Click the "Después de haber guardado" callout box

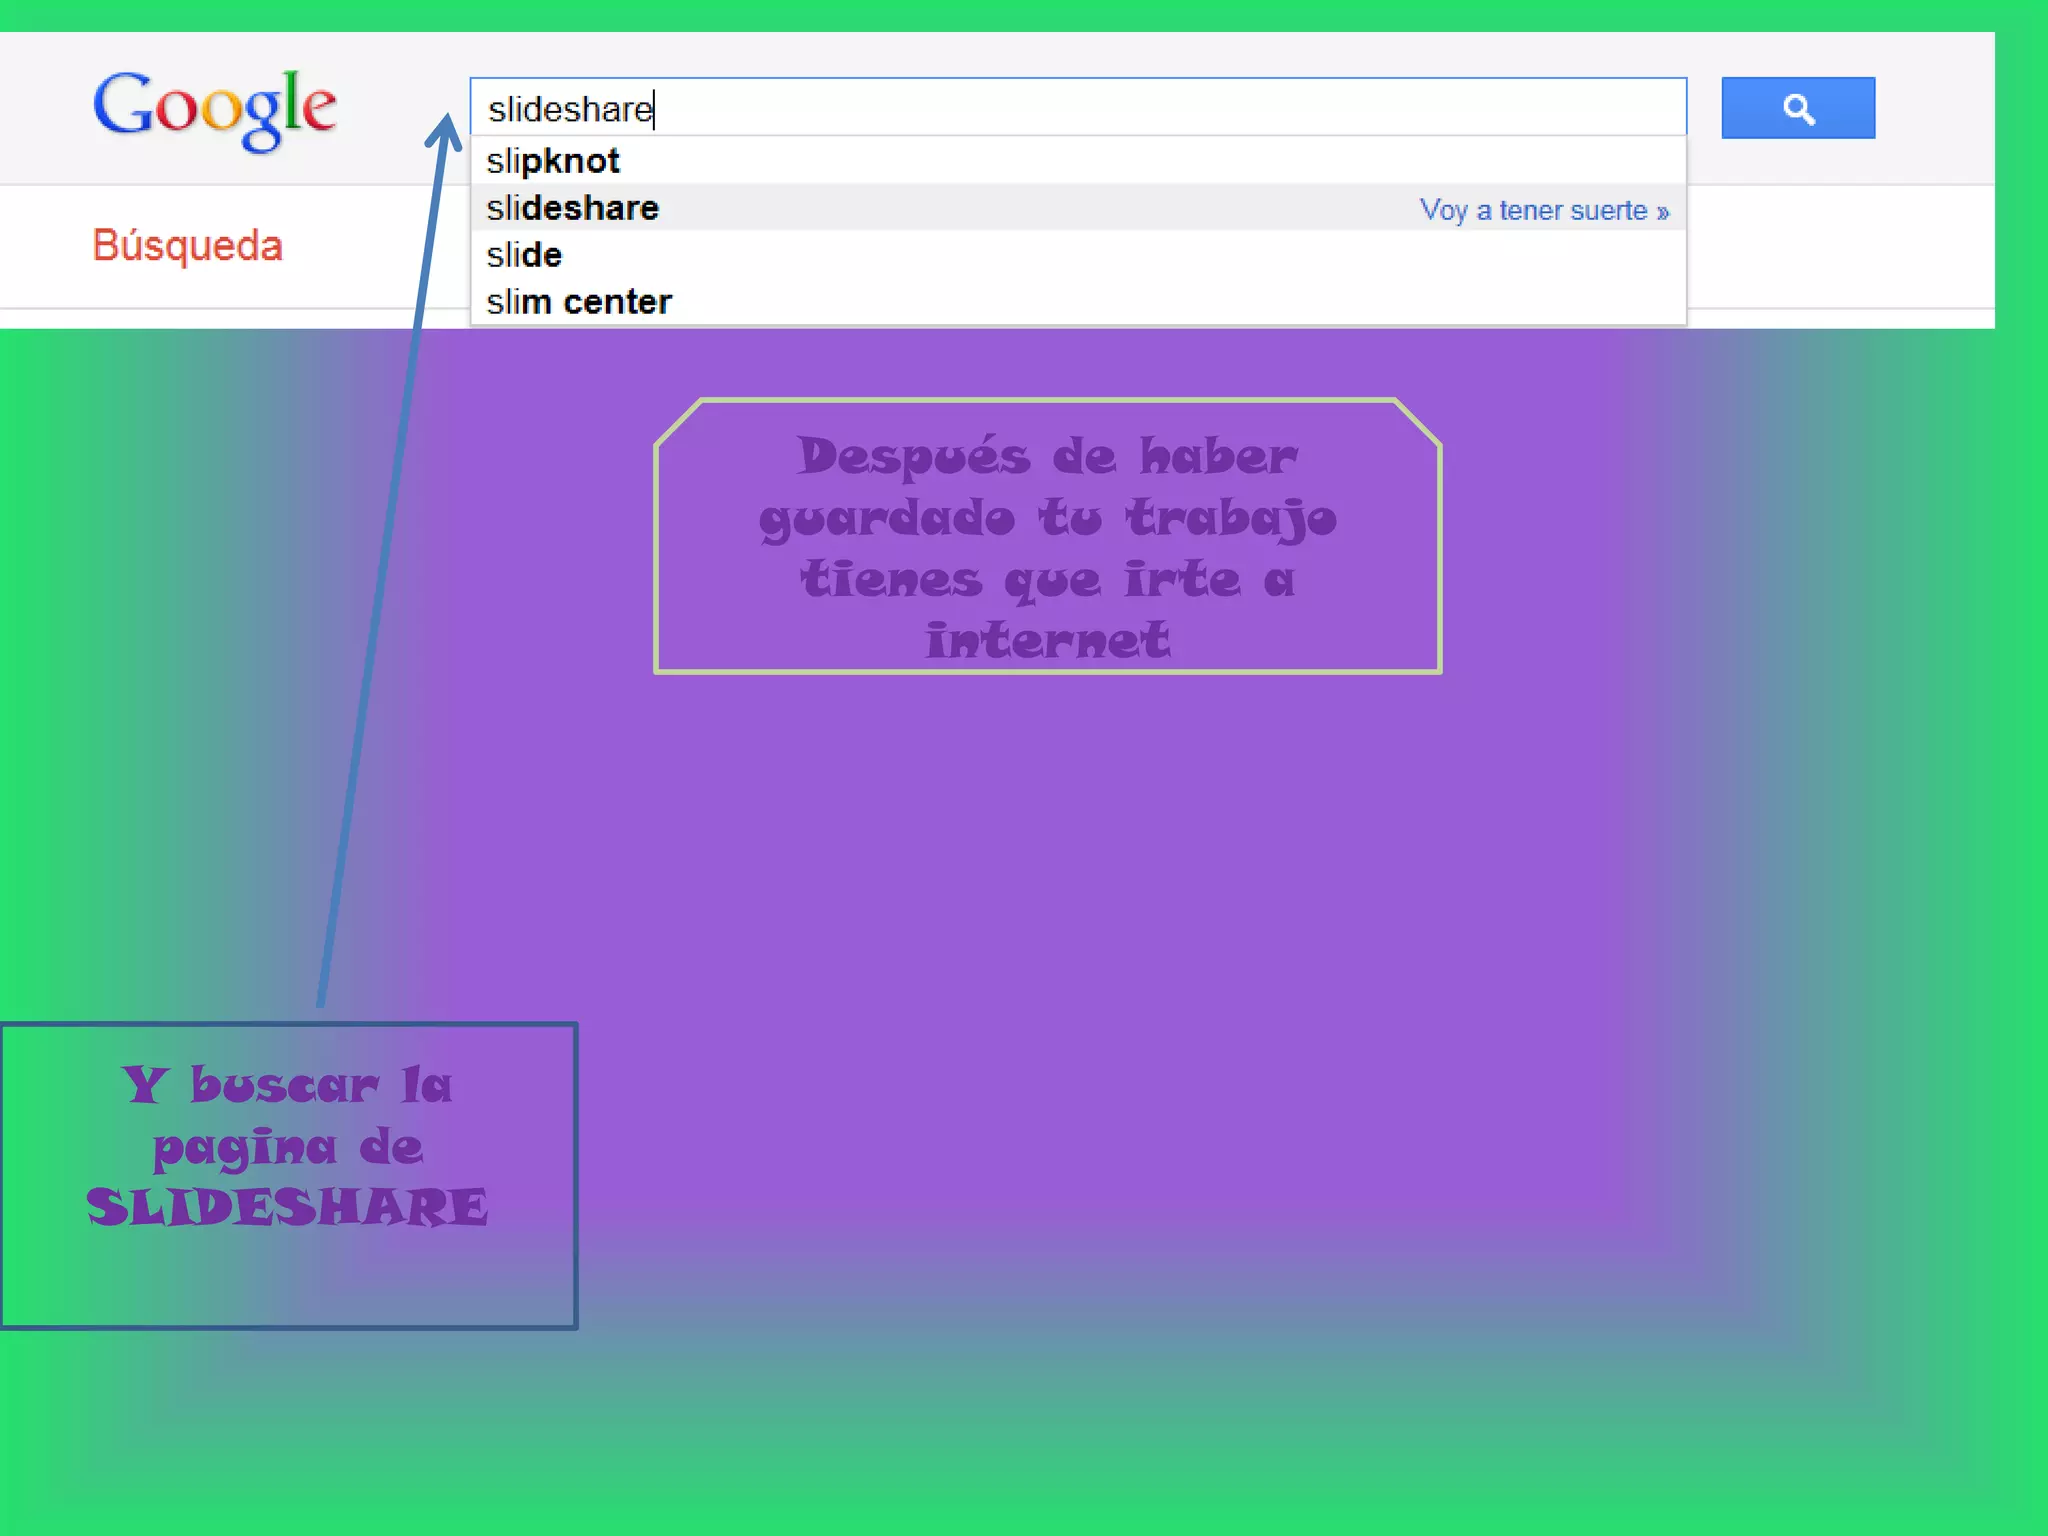coord(1047,537)
